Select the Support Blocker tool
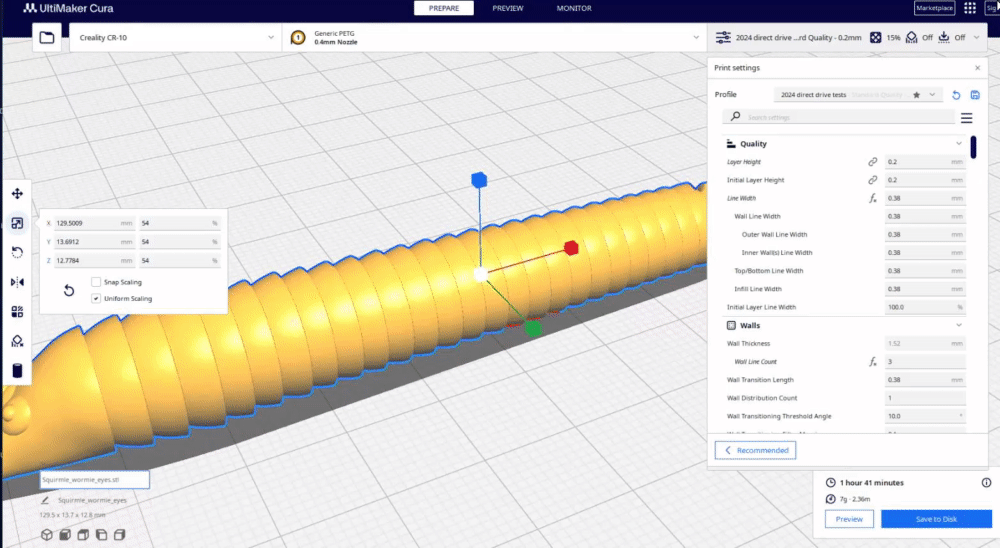 pos(17,341)
